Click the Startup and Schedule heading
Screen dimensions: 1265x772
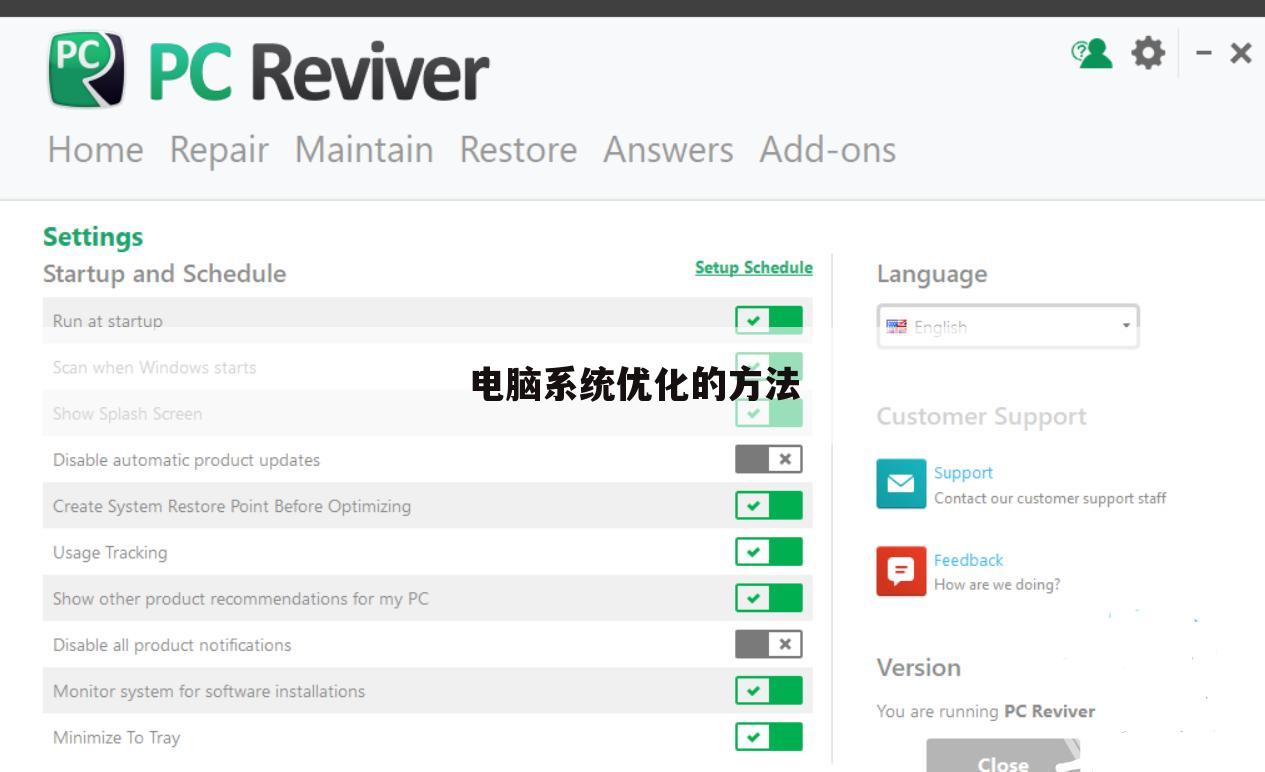pos(164,274)
